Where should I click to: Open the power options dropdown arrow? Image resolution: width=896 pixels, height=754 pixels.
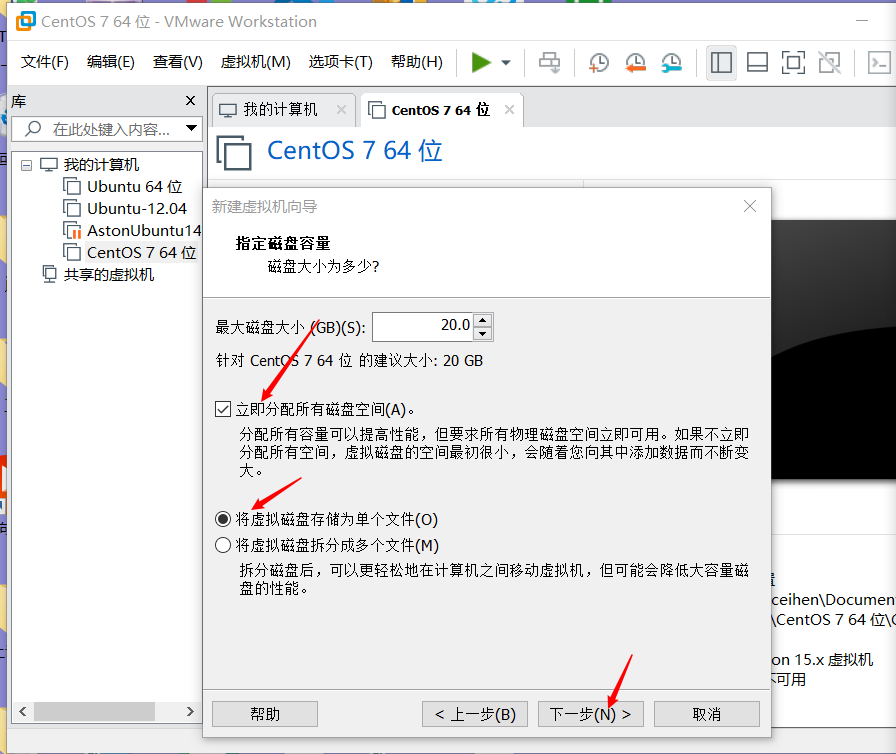point(506,63)
